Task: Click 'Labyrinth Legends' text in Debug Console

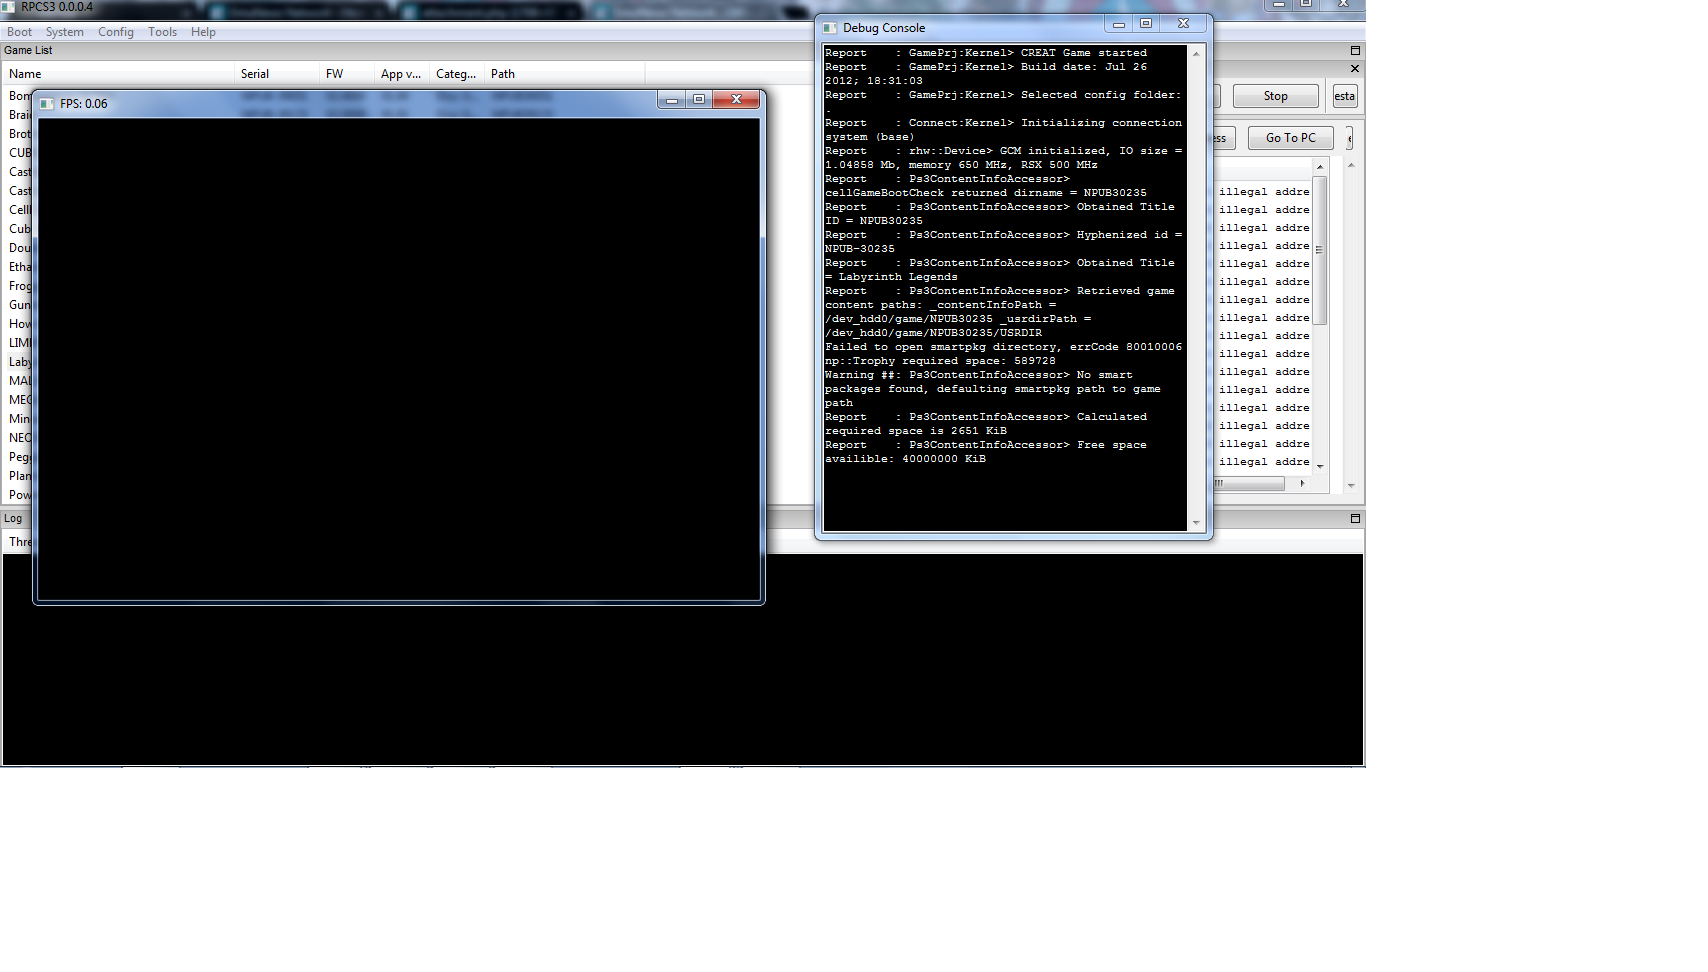Action: point(898,277)
